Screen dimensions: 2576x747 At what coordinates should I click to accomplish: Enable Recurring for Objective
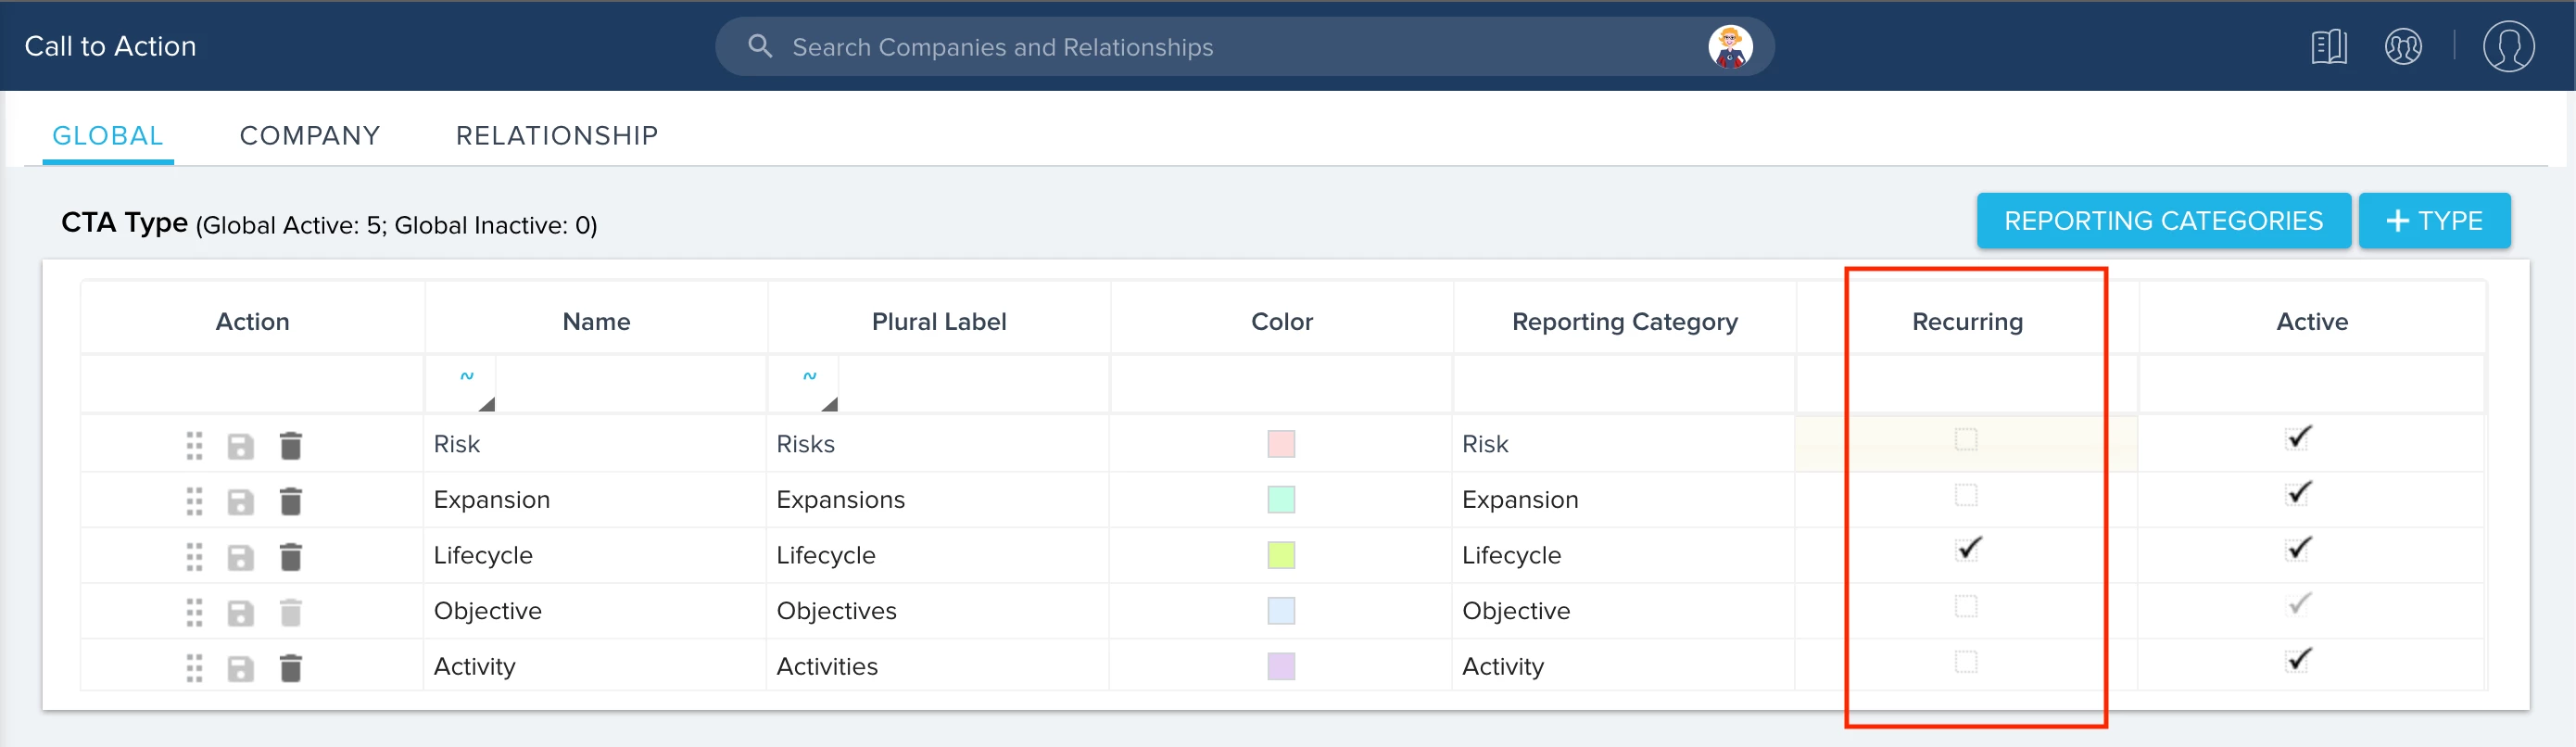[x=1966, y=606]
